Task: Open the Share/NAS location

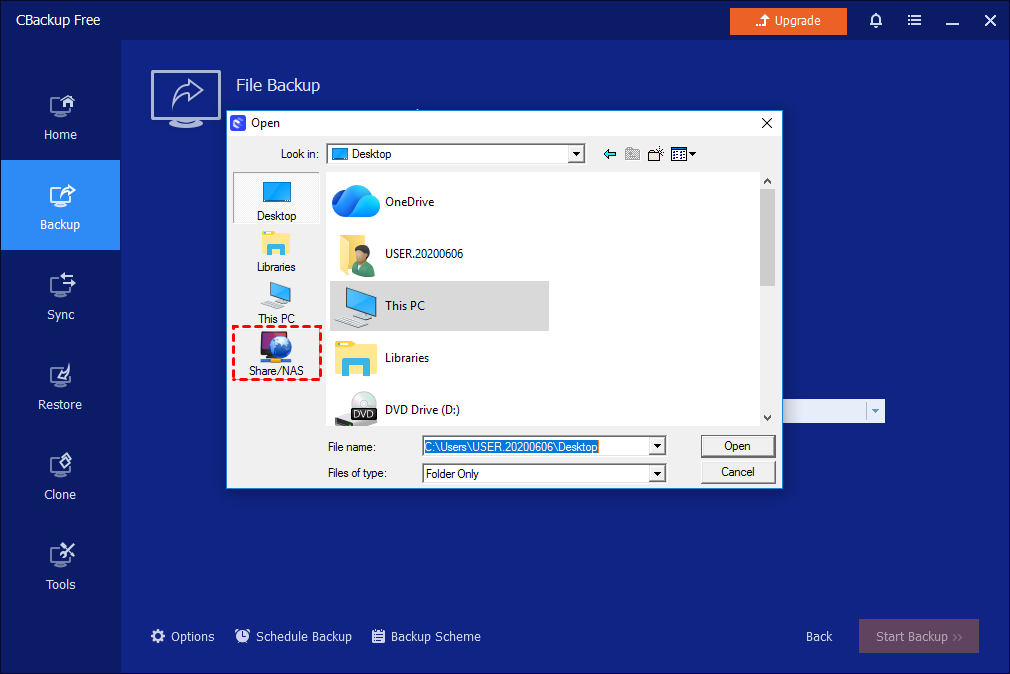Action: coord(276,353)
